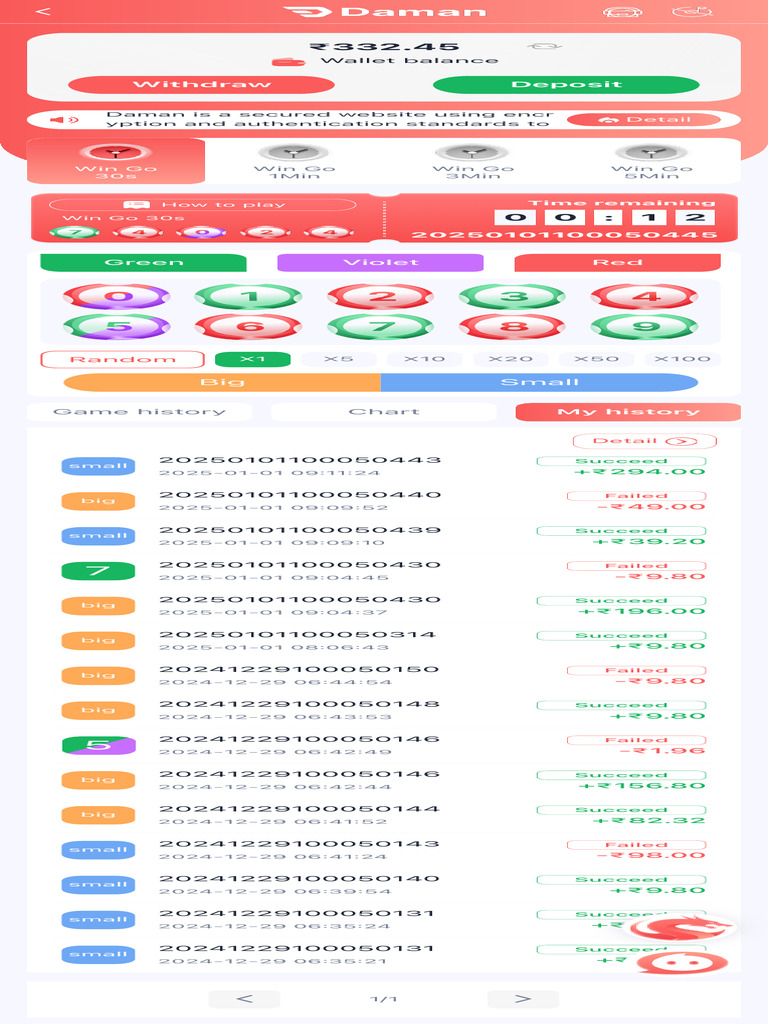Expand history row 20241229100050150

pyautogui.click(x=384, y=676)
